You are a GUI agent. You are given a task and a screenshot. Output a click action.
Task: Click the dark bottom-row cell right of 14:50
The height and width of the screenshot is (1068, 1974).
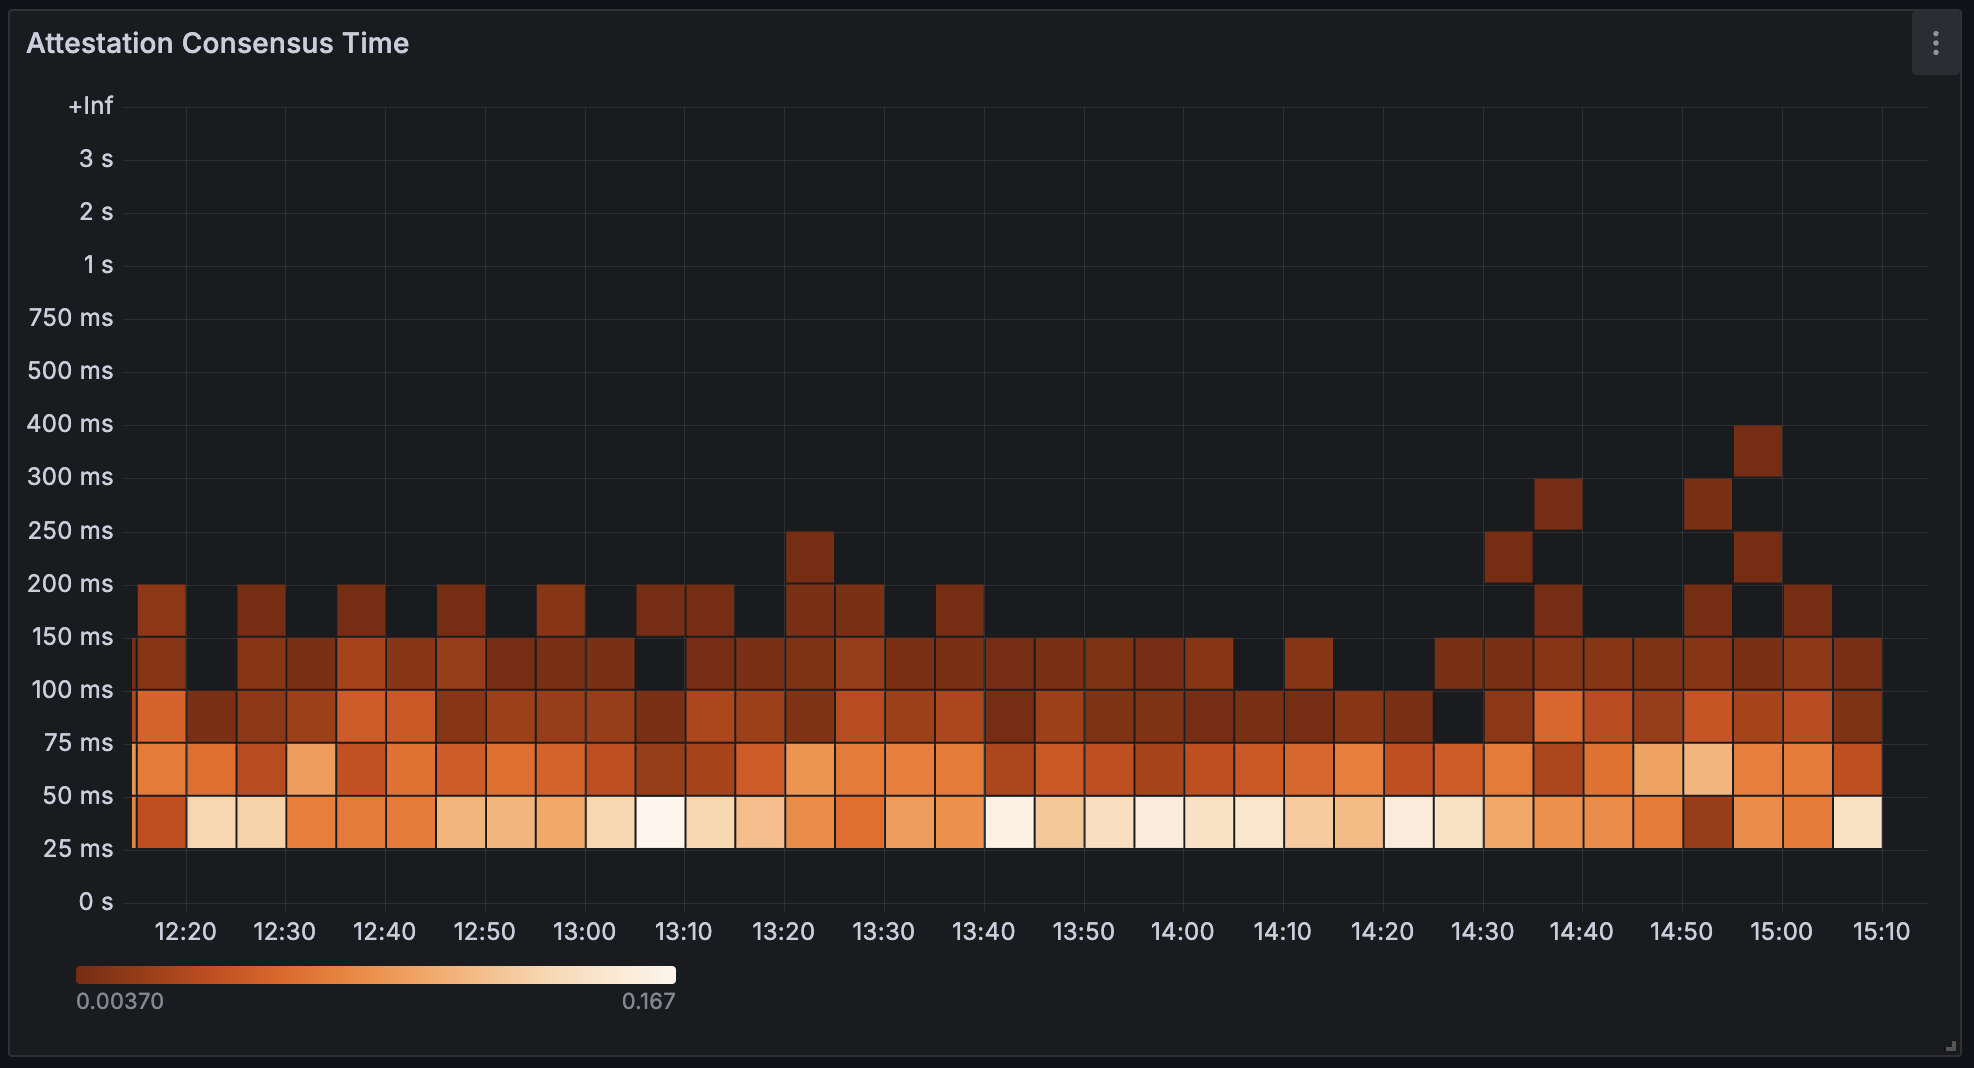(1707, 822)
